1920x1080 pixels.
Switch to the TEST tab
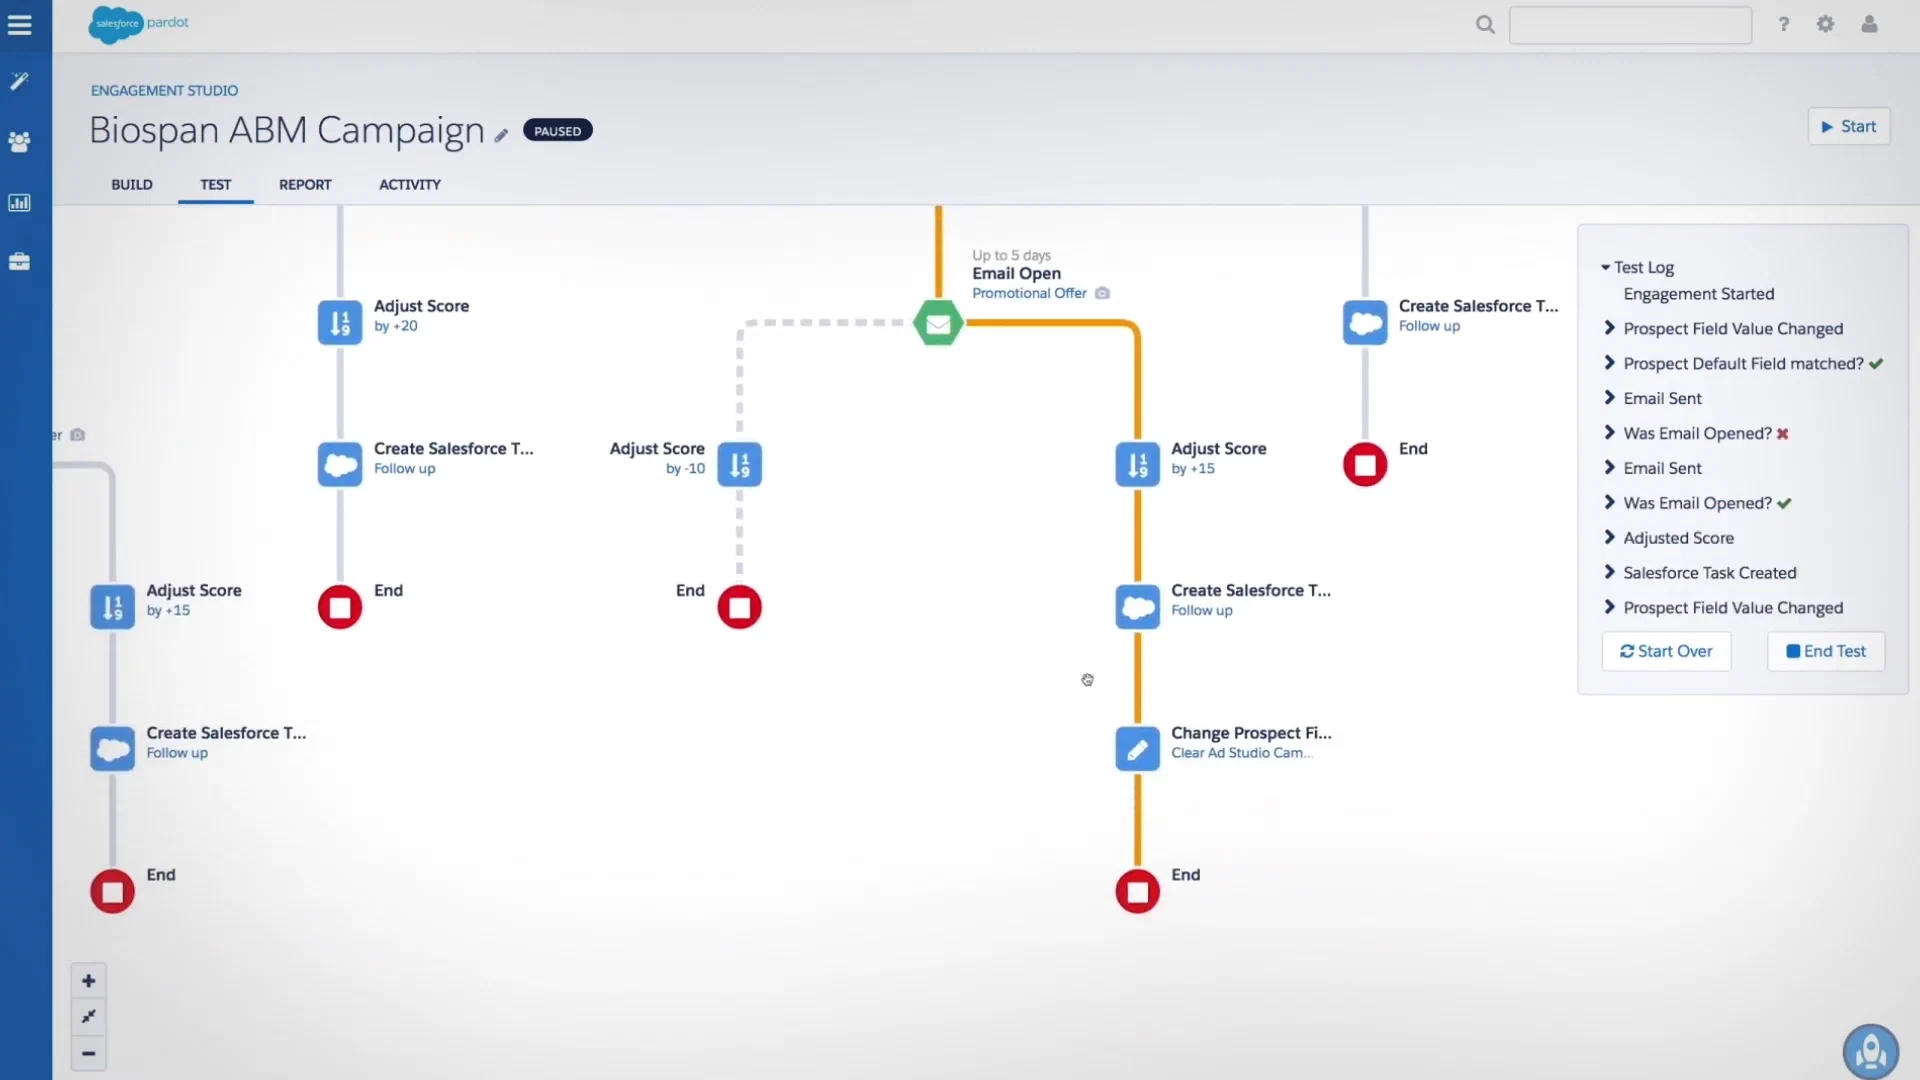pos(215,185)
